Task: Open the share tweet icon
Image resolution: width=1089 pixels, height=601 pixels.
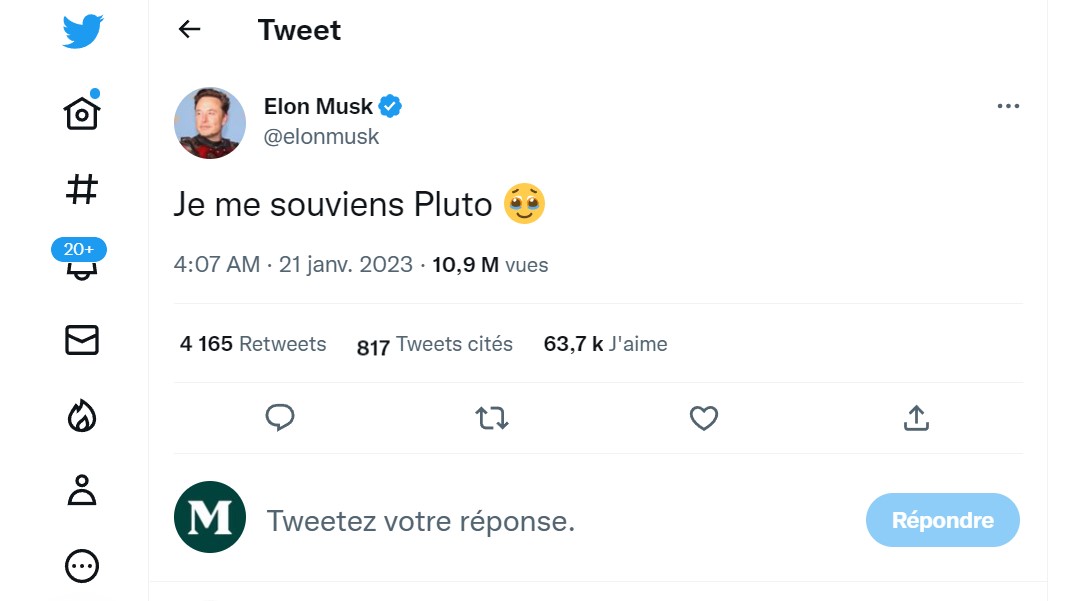Action: tap(916, 417)
